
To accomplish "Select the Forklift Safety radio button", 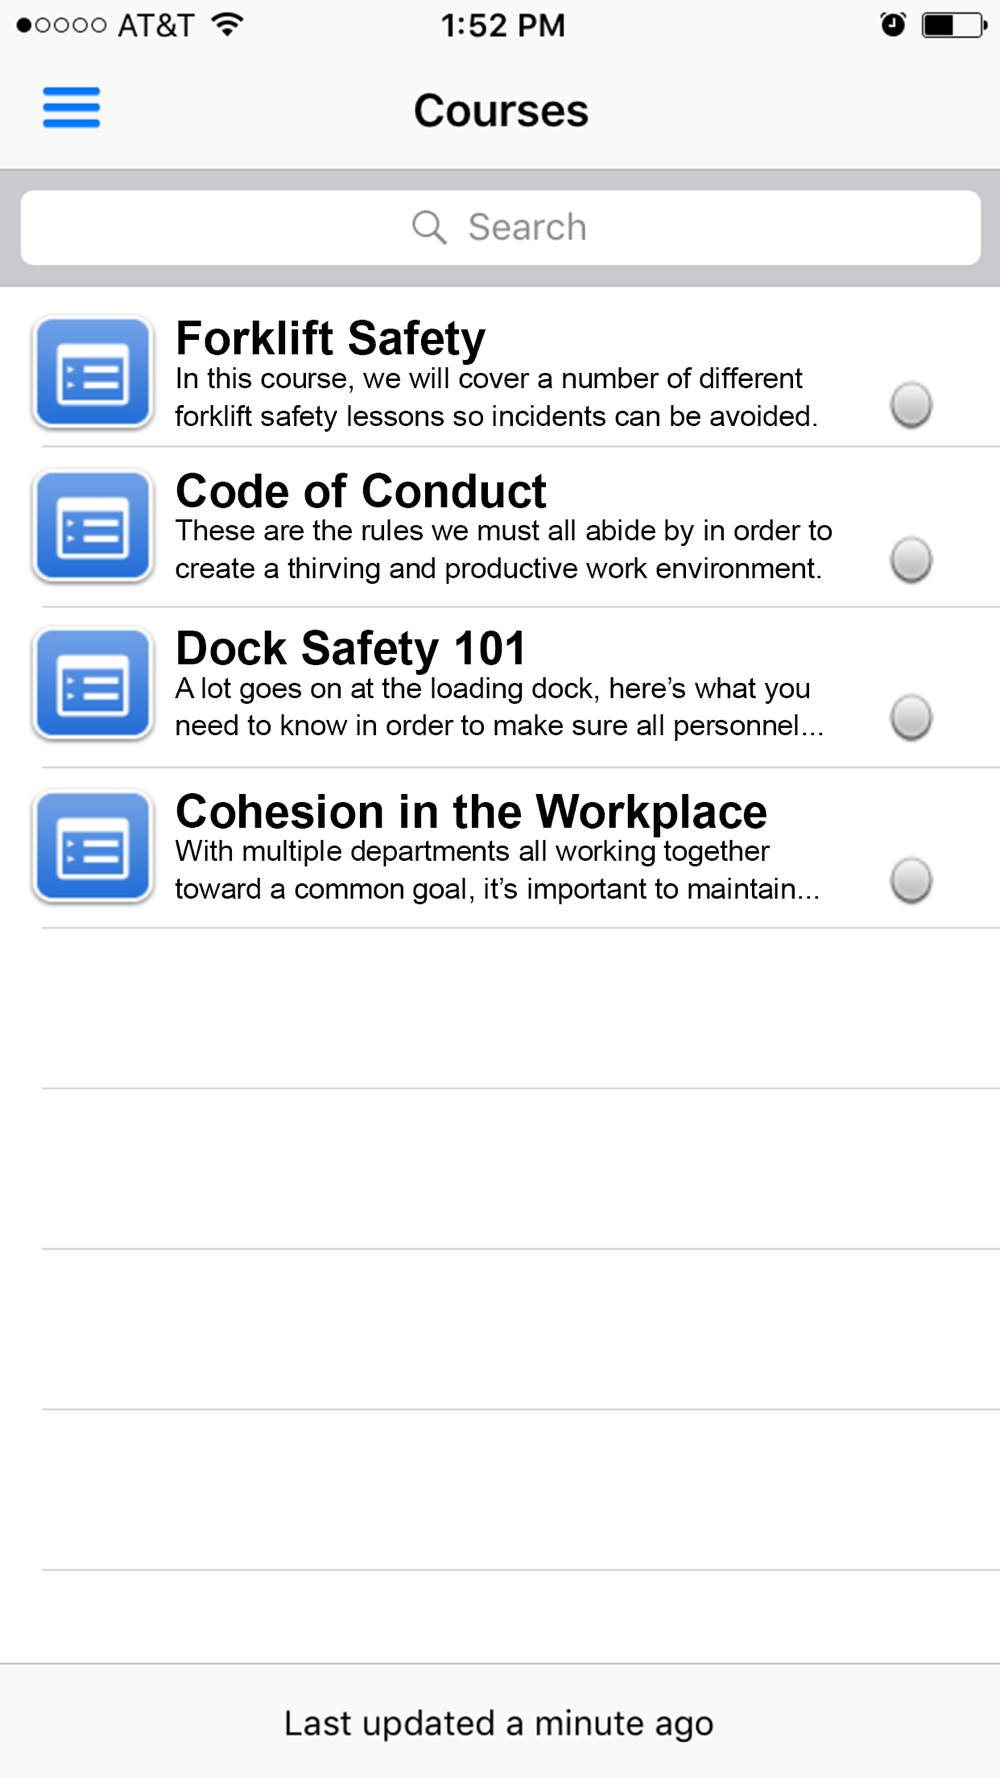I will (x=911, y=405).
